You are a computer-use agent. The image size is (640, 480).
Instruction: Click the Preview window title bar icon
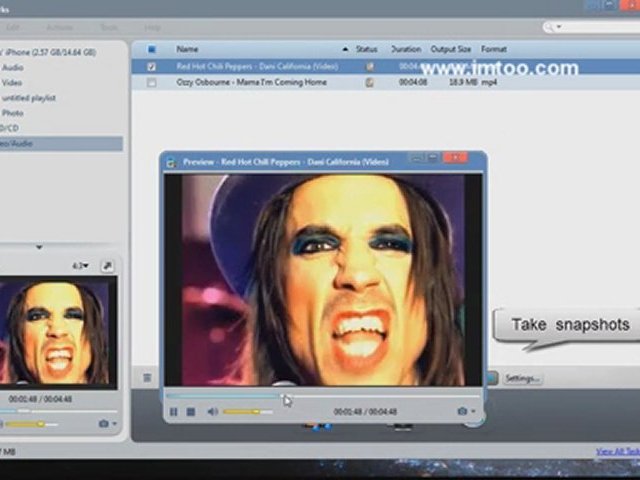[x=171, y=161]
